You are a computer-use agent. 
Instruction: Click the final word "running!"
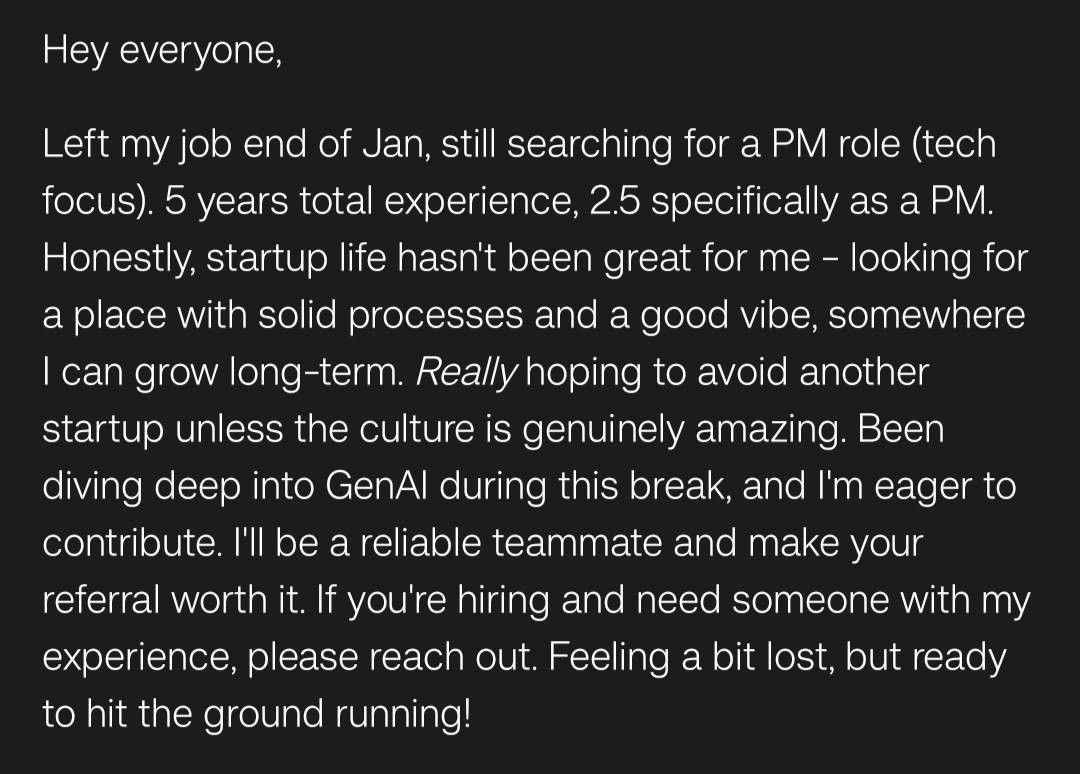coord(404,714)
